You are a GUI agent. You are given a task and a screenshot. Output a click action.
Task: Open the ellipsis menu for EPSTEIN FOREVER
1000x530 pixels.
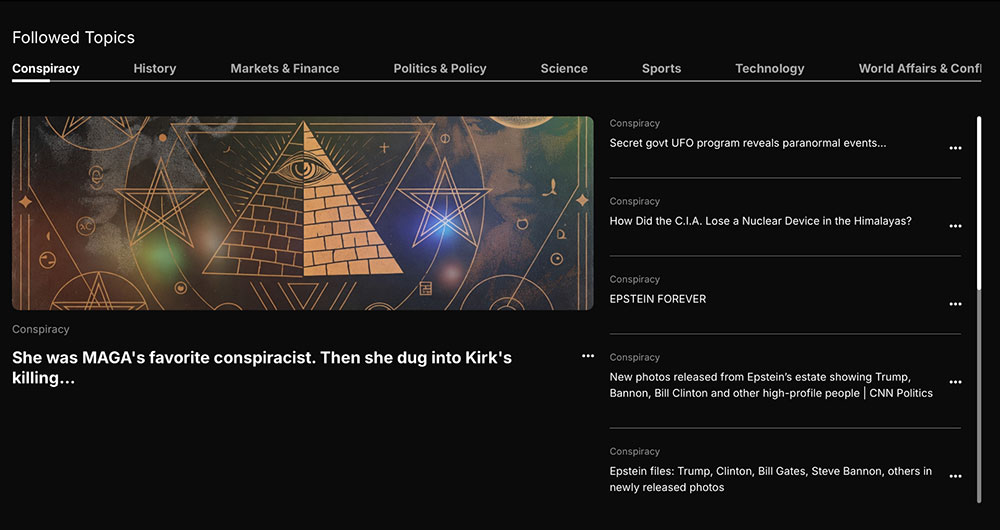pos(955,304)
